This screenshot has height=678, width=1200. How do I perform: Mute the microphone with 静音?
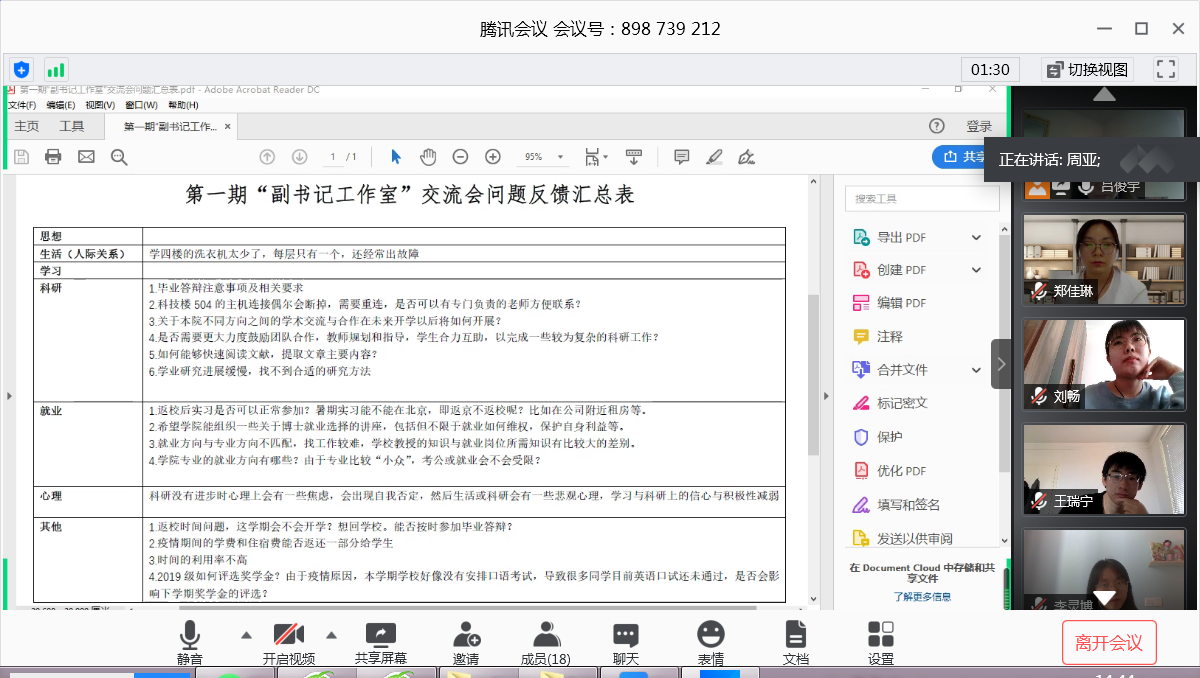pyautogui.click(x=189, y=641)
